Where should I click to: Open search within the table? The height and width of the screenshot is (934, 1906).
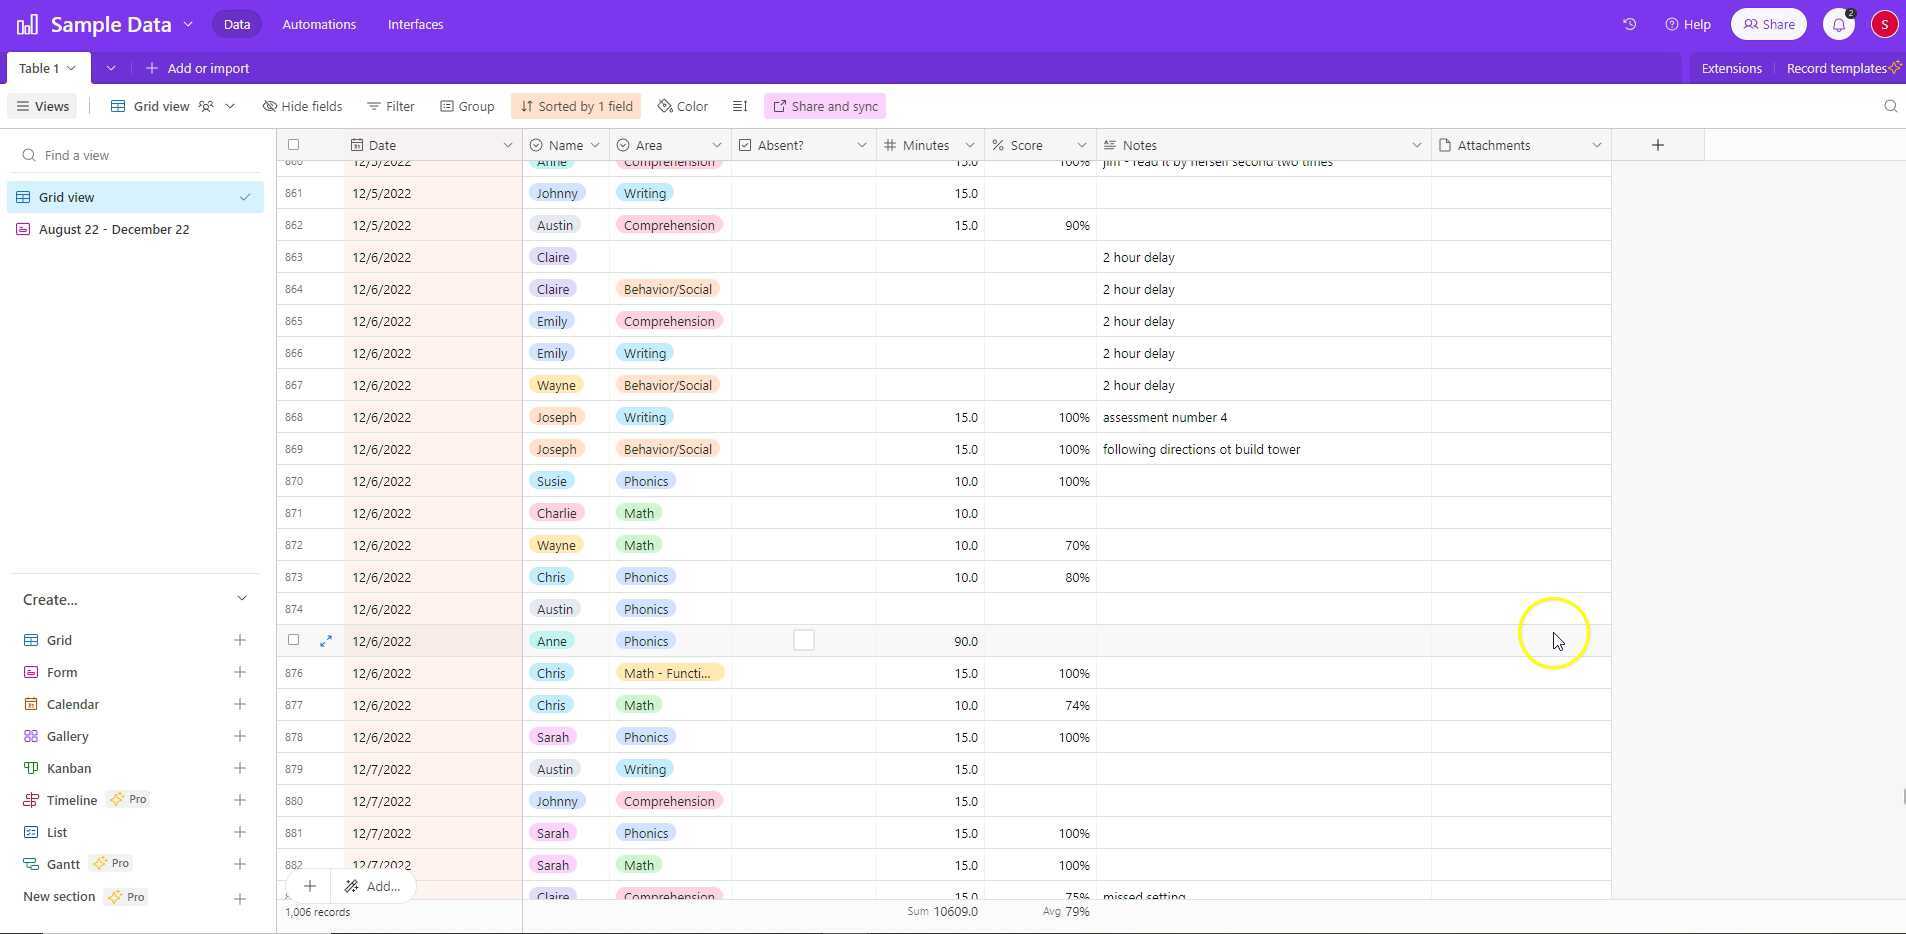1889,106
